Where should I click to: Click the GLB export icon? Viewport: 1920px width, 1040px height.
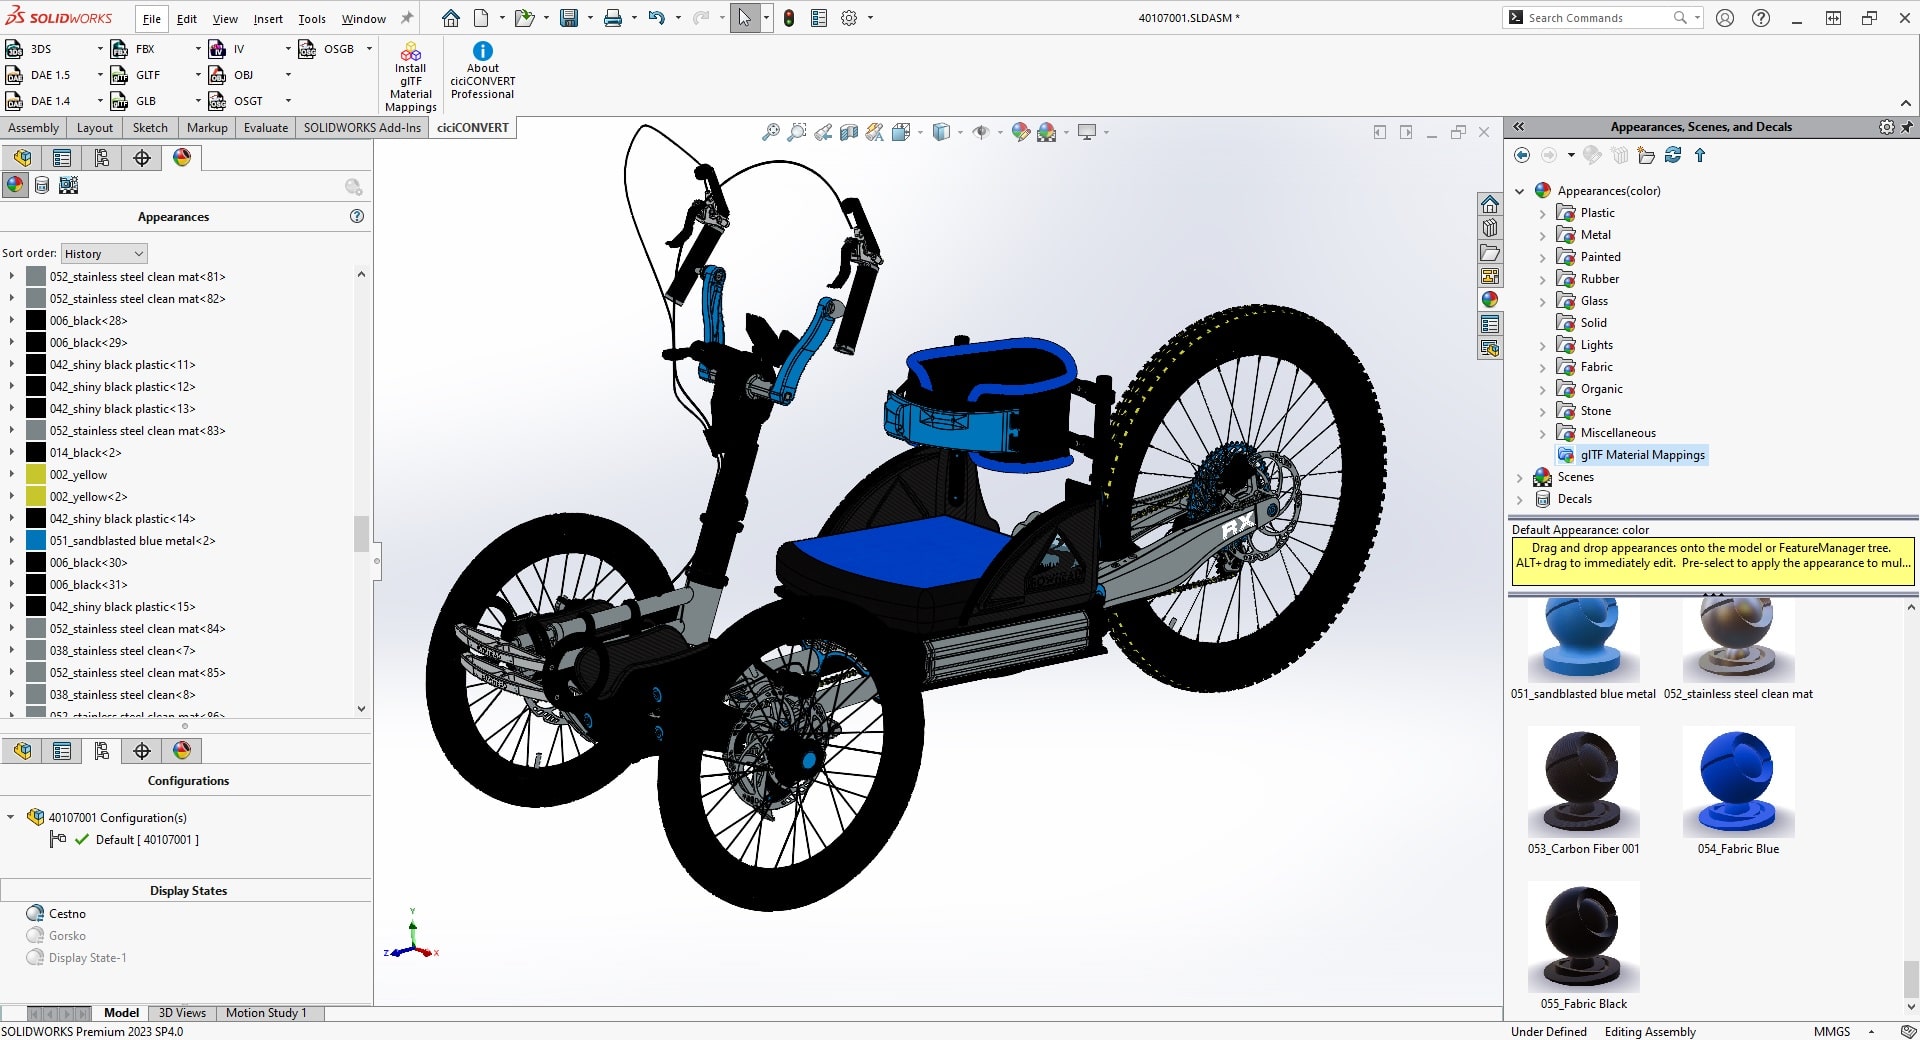[x=119, y=101]
